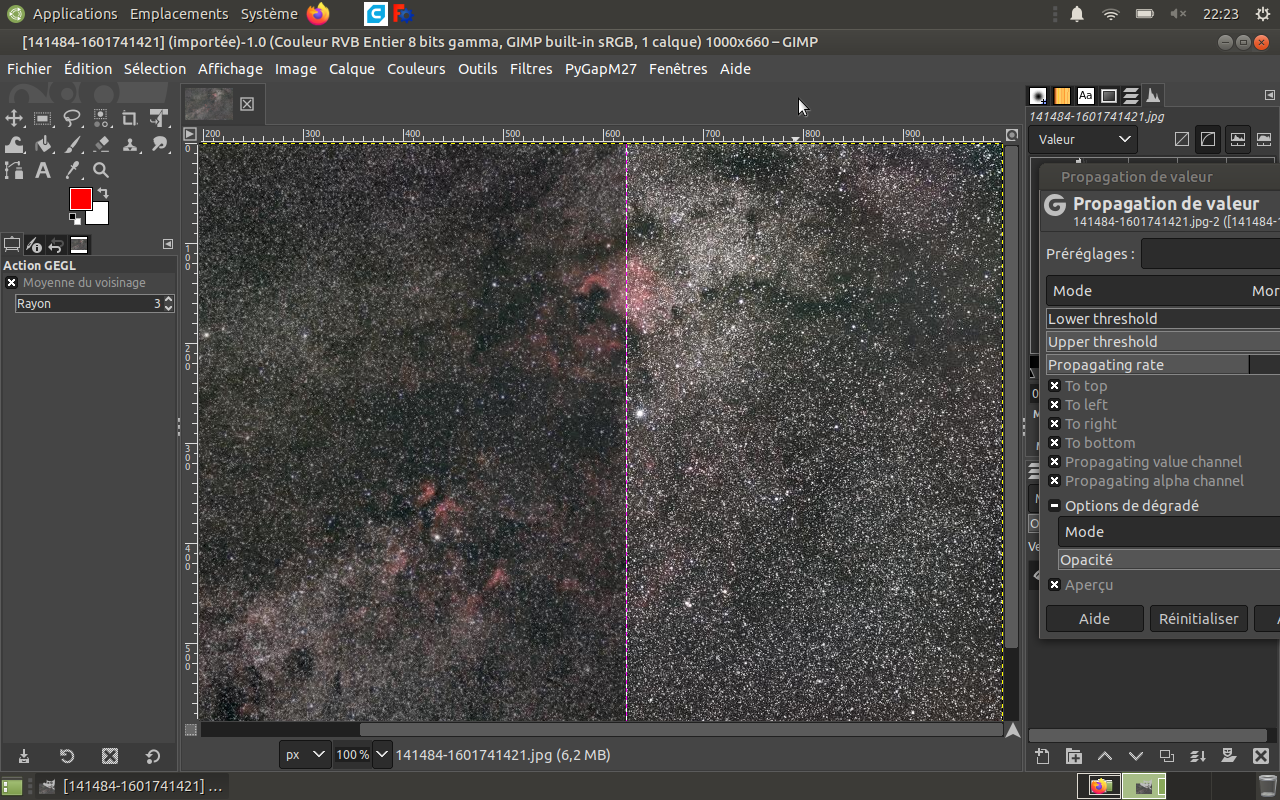Viewport: 1280px width, 800px height.
Task: Switch histogram to linear mode
Action: [x=1182, y=139]
